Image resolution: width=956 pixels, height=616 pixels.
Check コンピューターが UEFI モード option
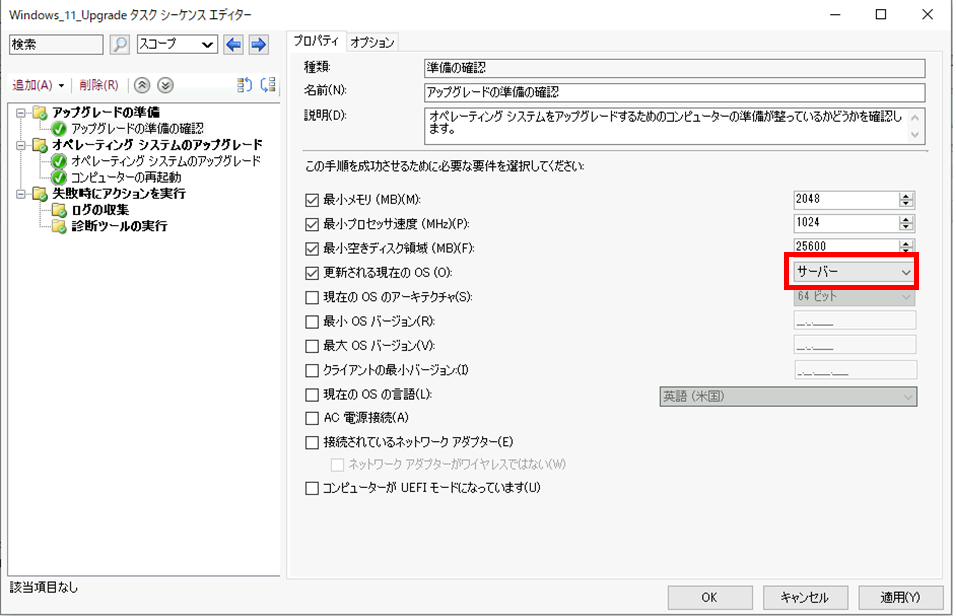point(312,488)
